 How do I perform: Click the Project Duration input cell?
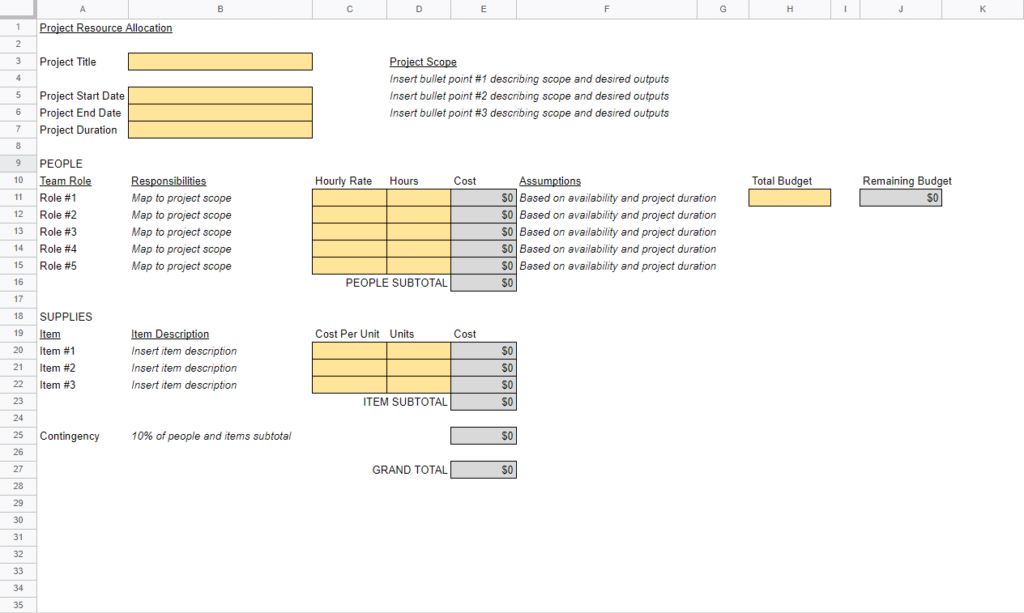click(220, 129)
